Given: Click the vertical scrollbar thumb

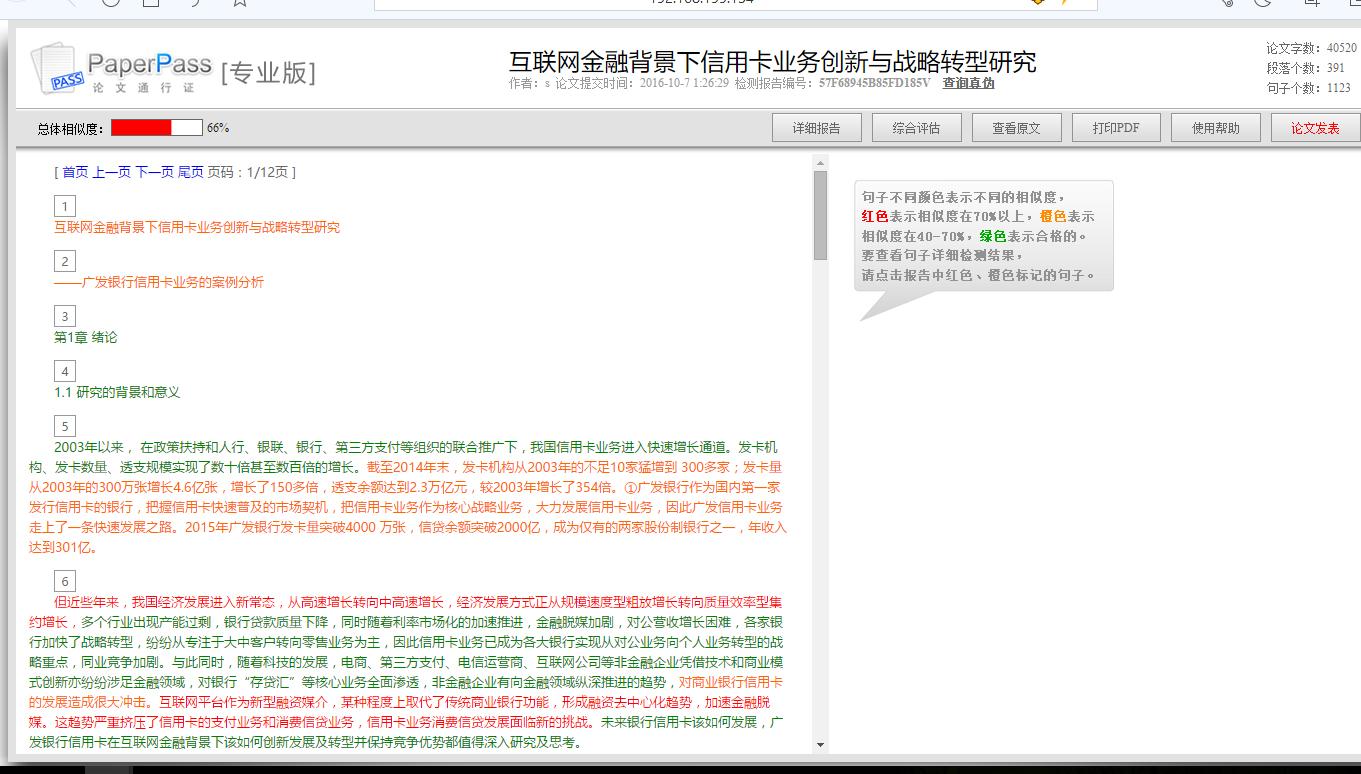Looking at the screenshot, I should click(x=820, y=215).
